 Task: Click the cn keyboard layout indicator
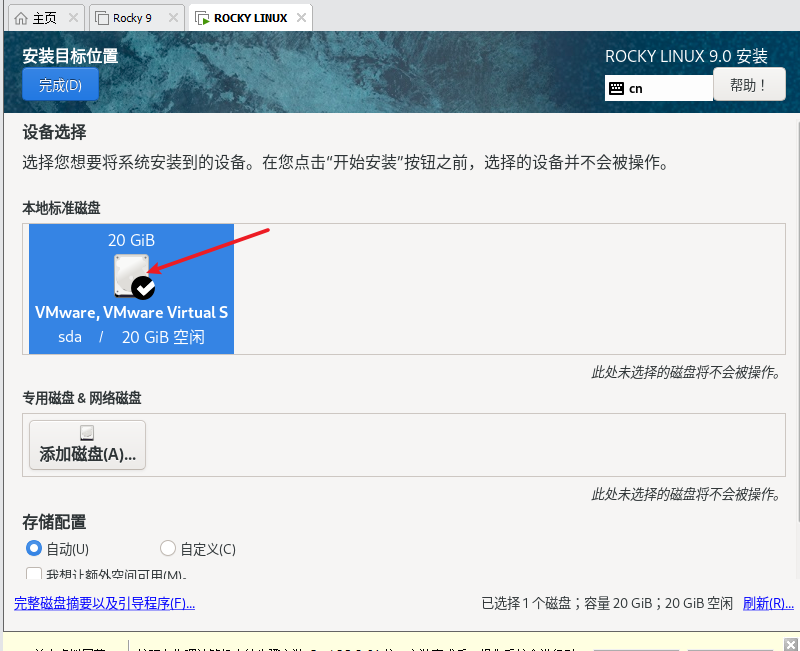(658, 88)
